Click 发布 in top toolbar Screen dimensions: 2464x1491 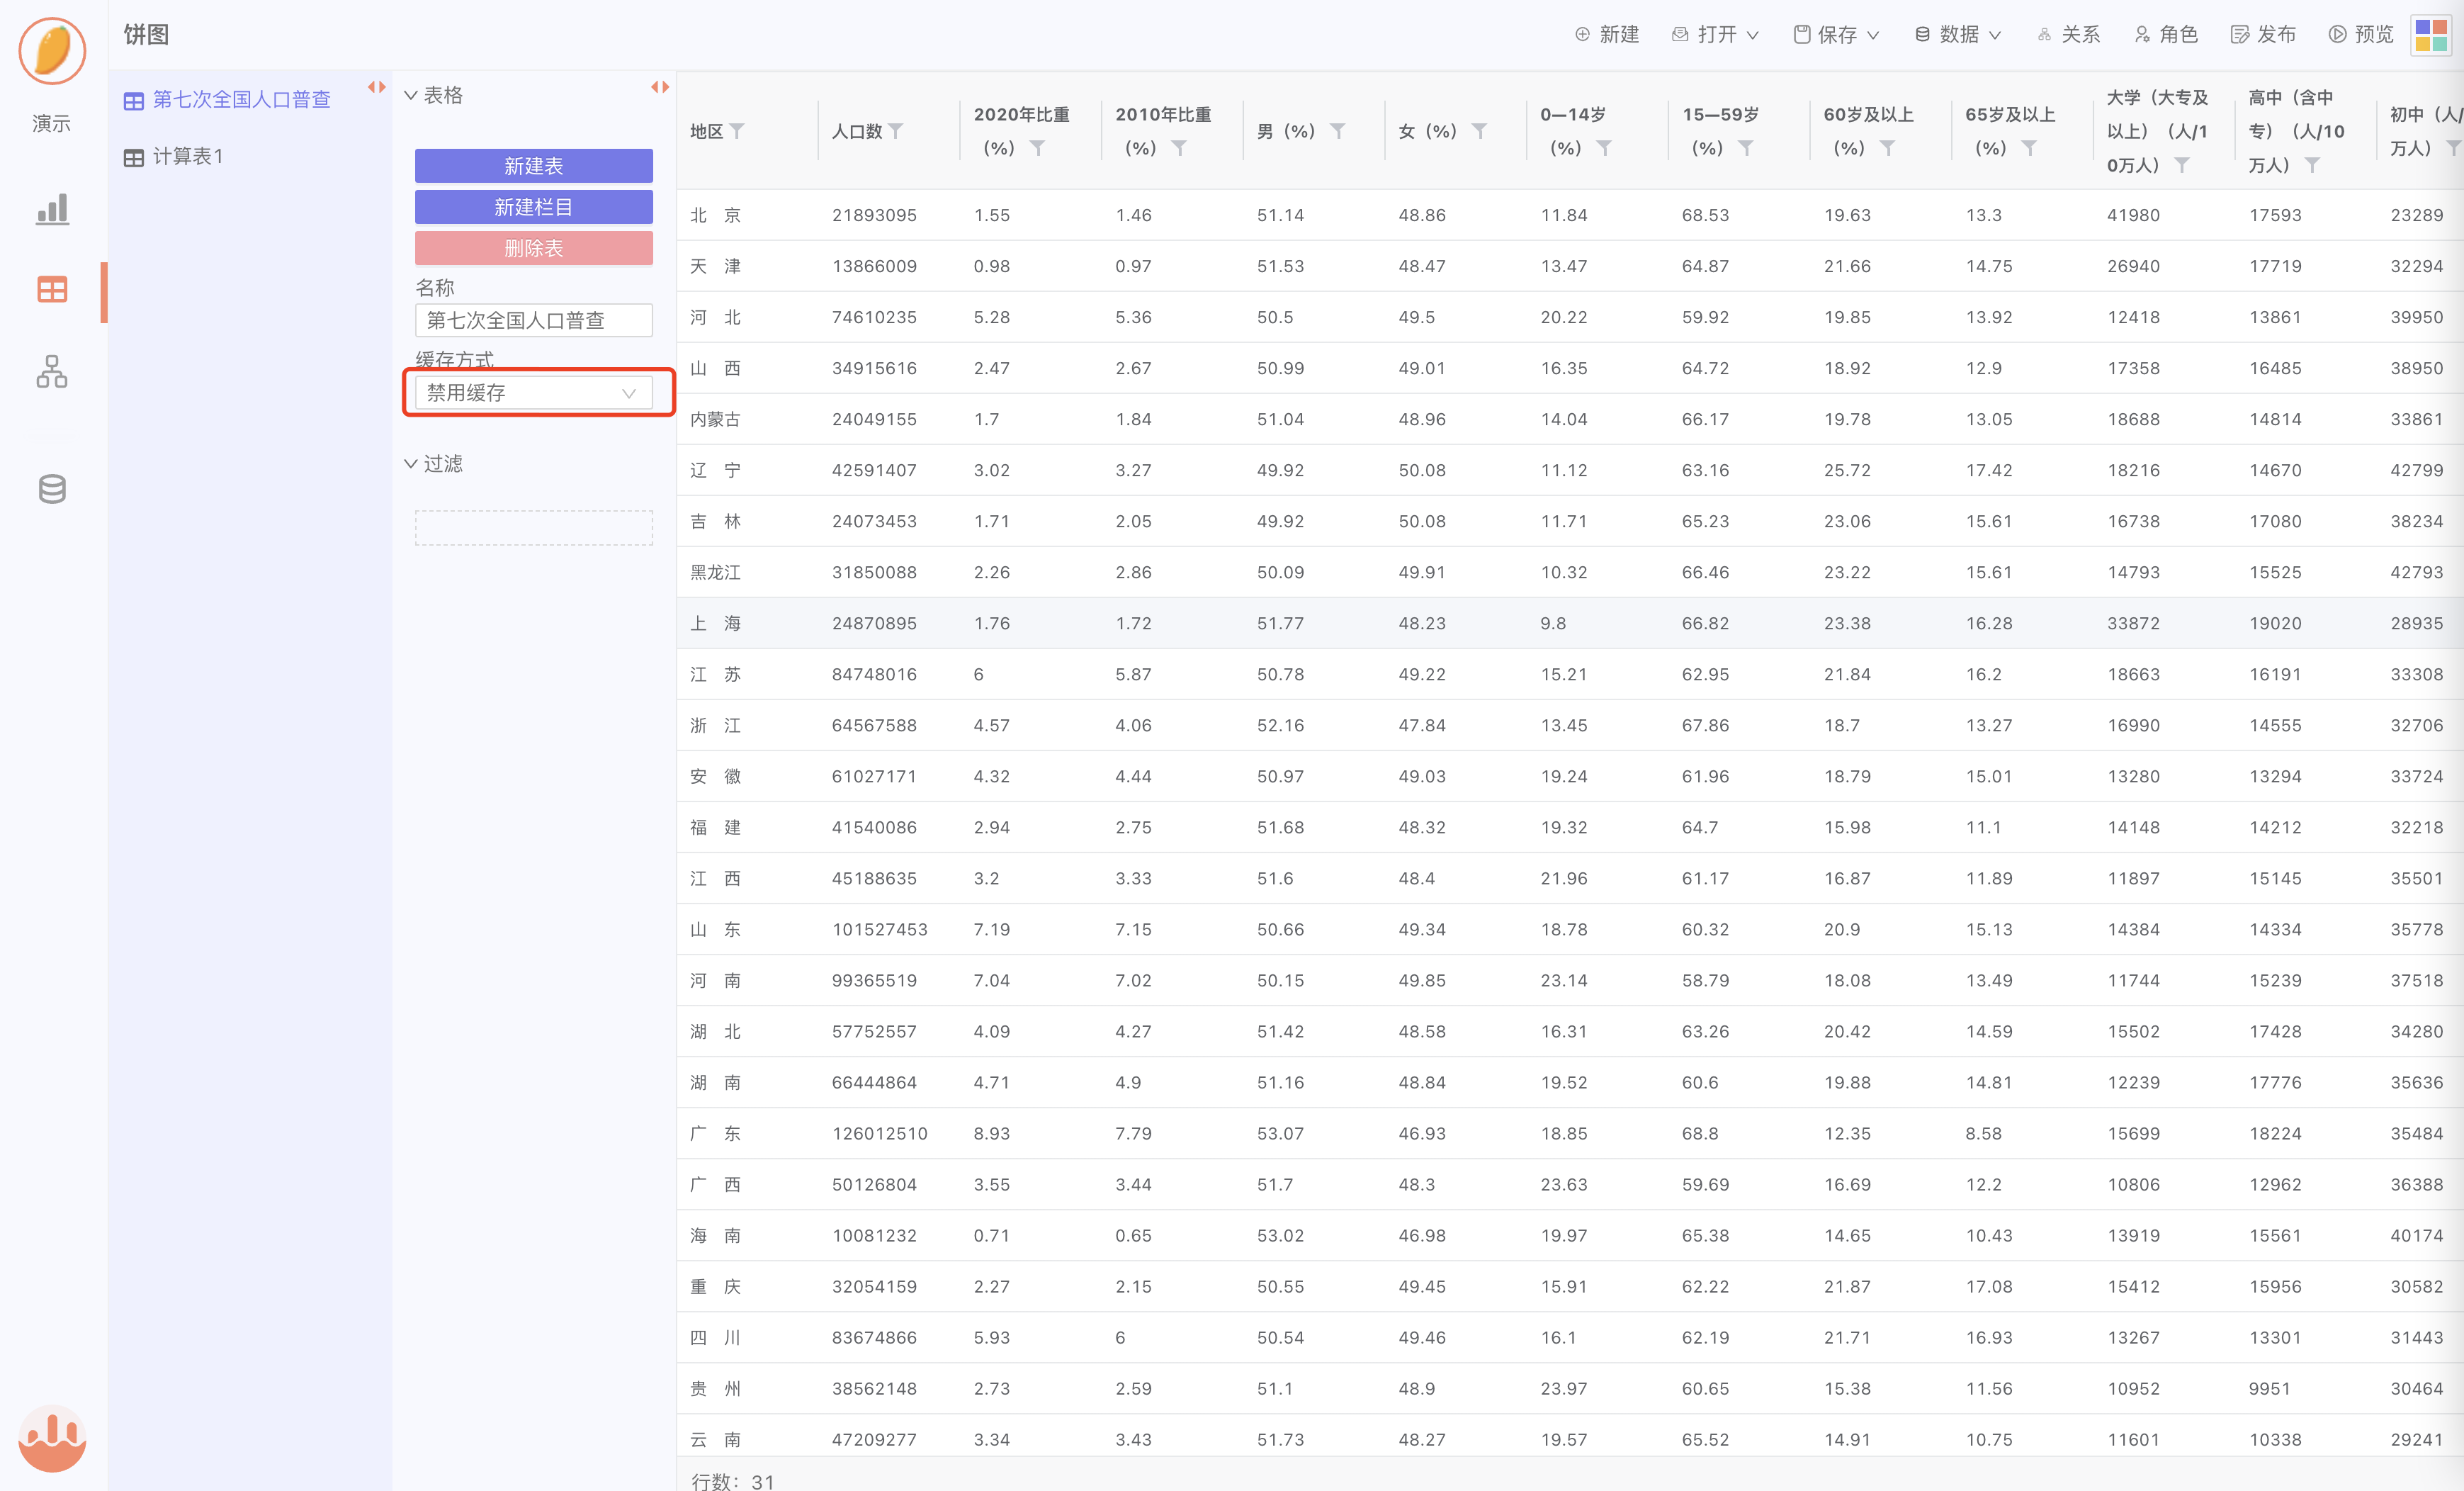pyautogui.click(x=2264, y=35)
